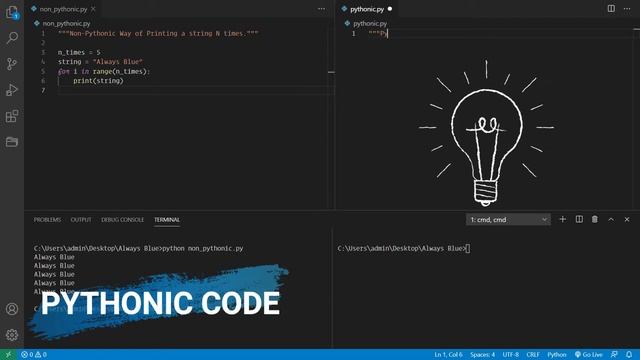Screen dimensions: 640x360
Task: Open the Accounts menu icon
Action: pos(12,309)
